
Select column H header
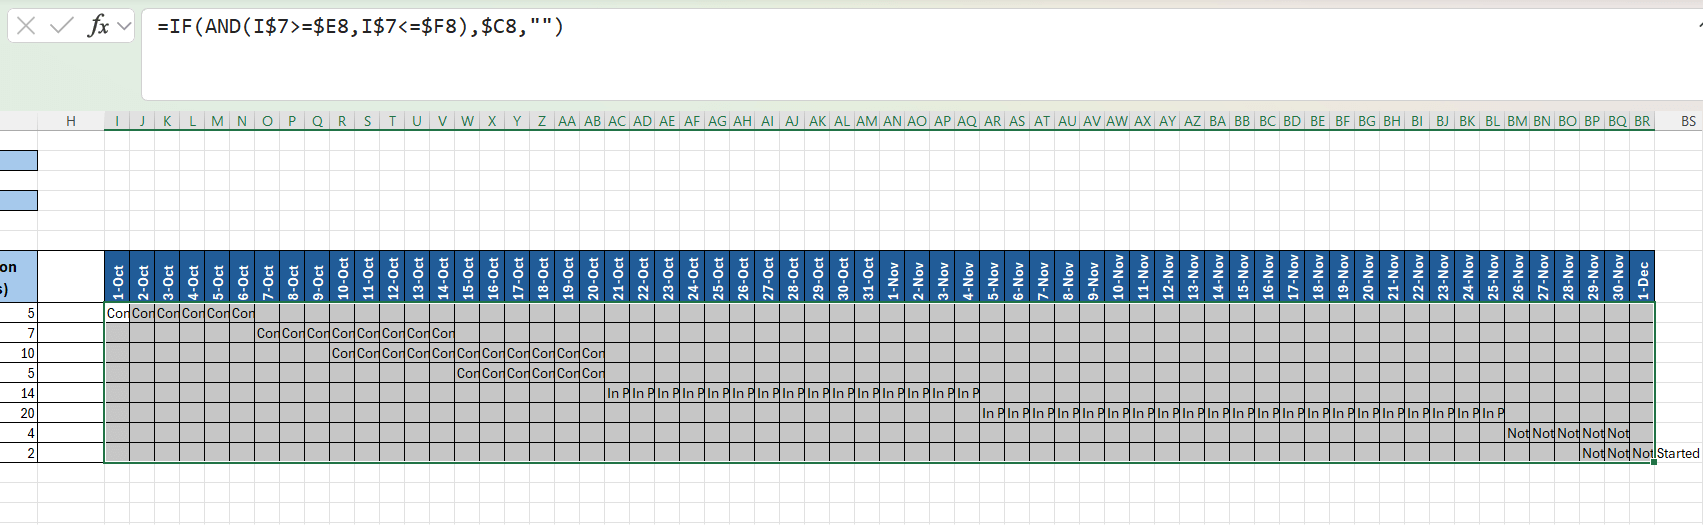[x=71, y=121]
